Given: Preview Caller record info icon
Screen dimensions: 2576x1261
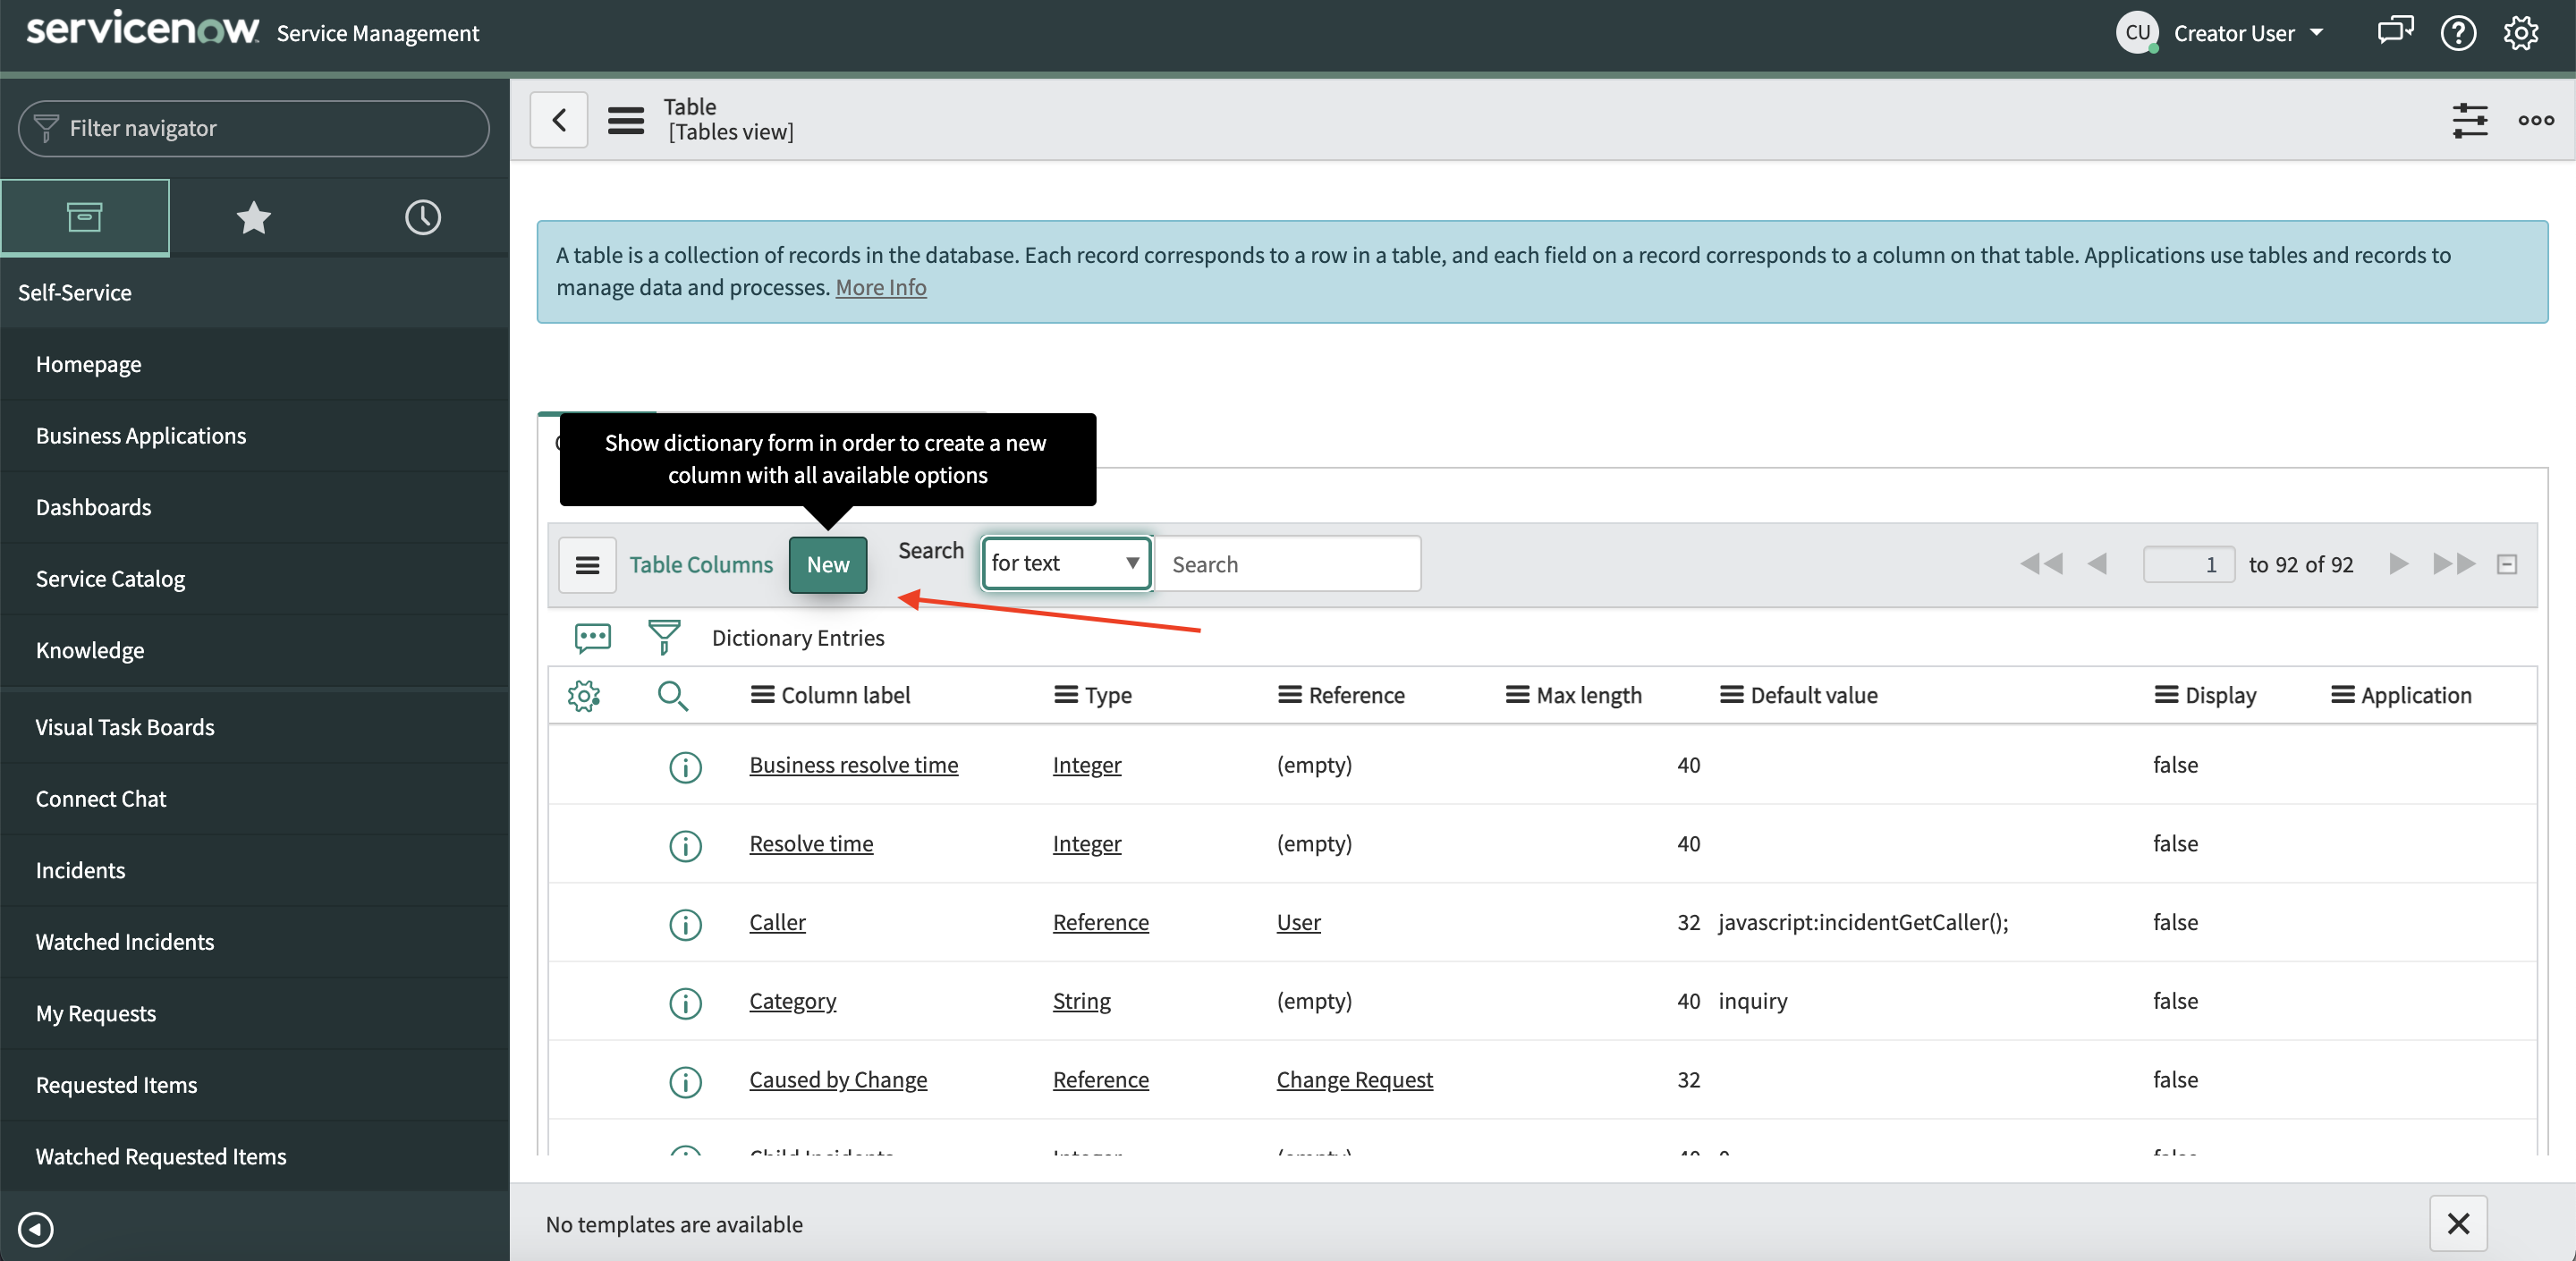Looking at the screenshot, I should pos(685,924).
